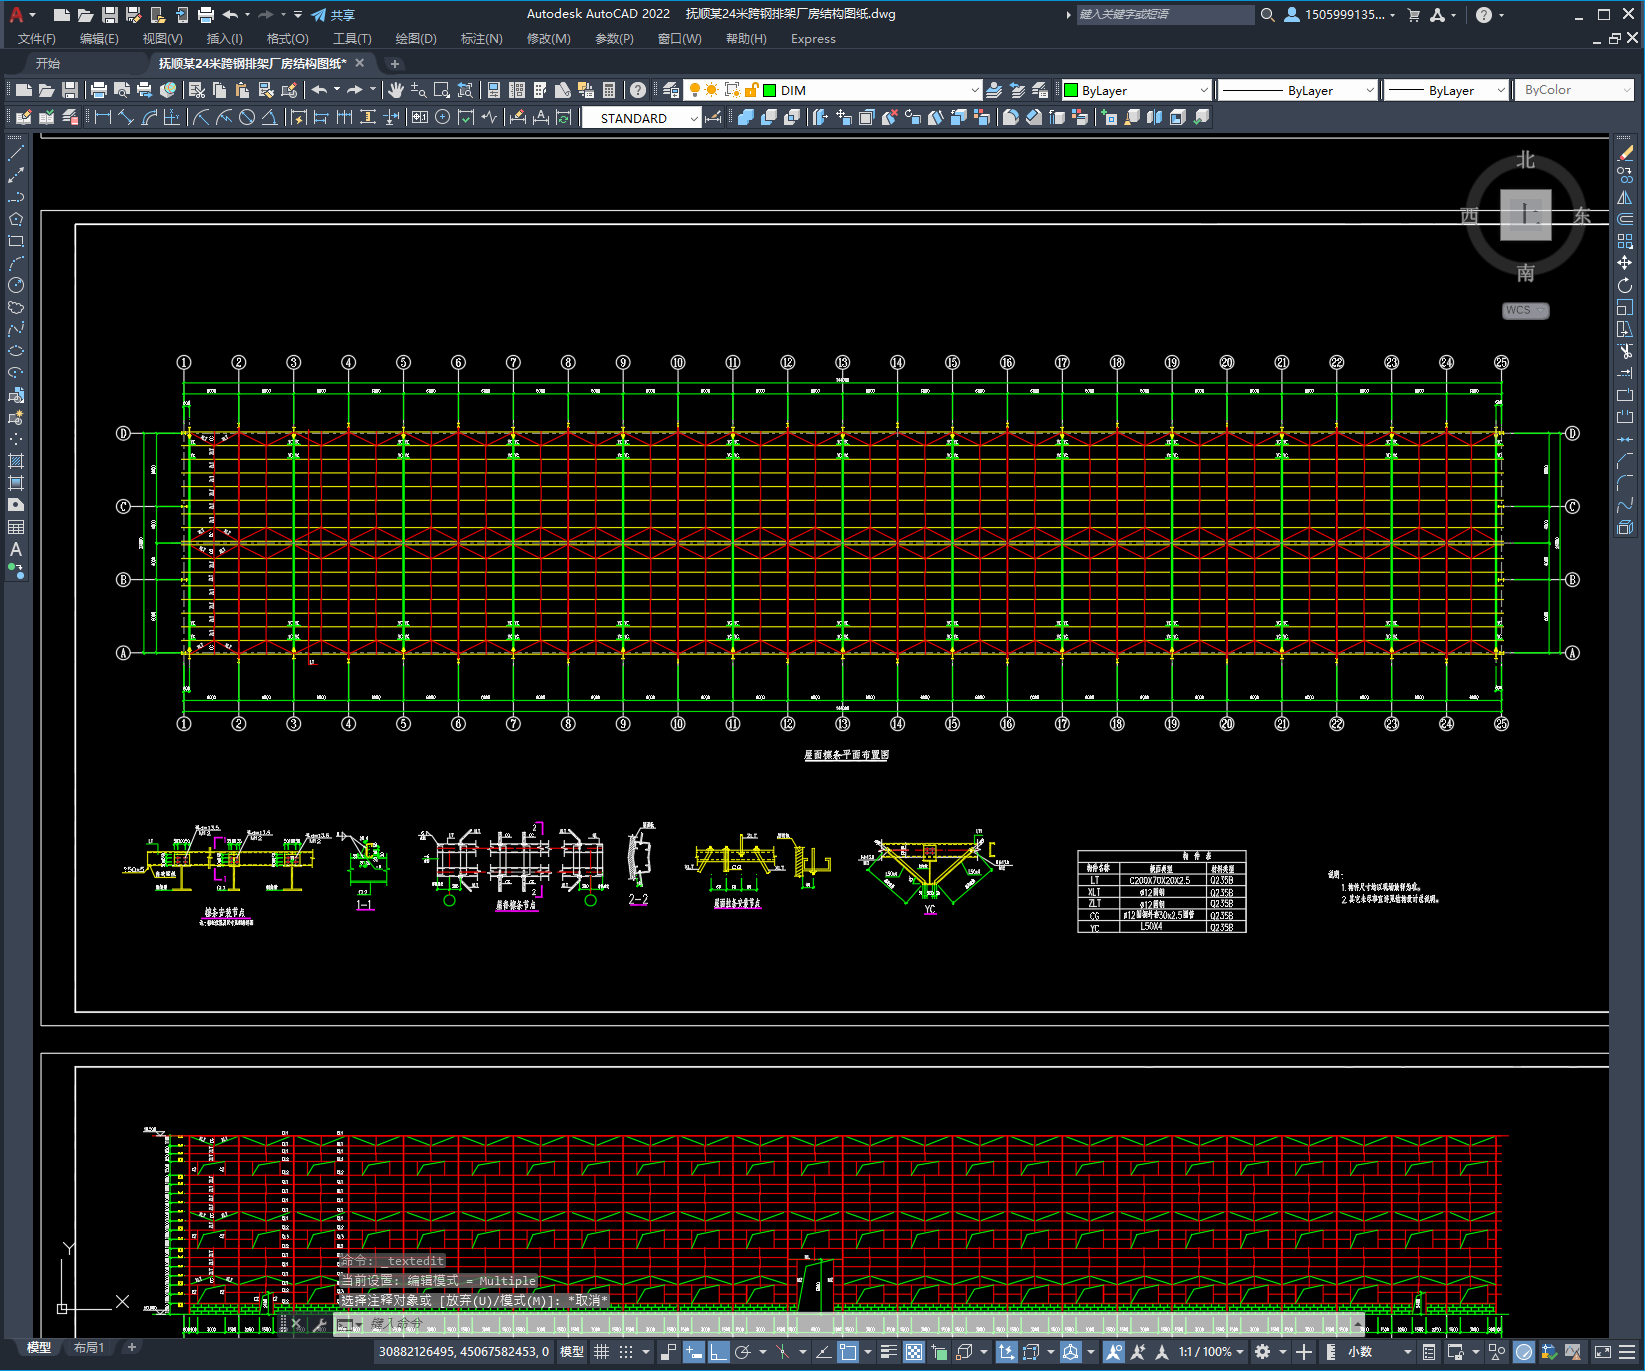
Task: Open the QuickCalc calculator icon
Action: pyautogui.click(x=609, y=90)
